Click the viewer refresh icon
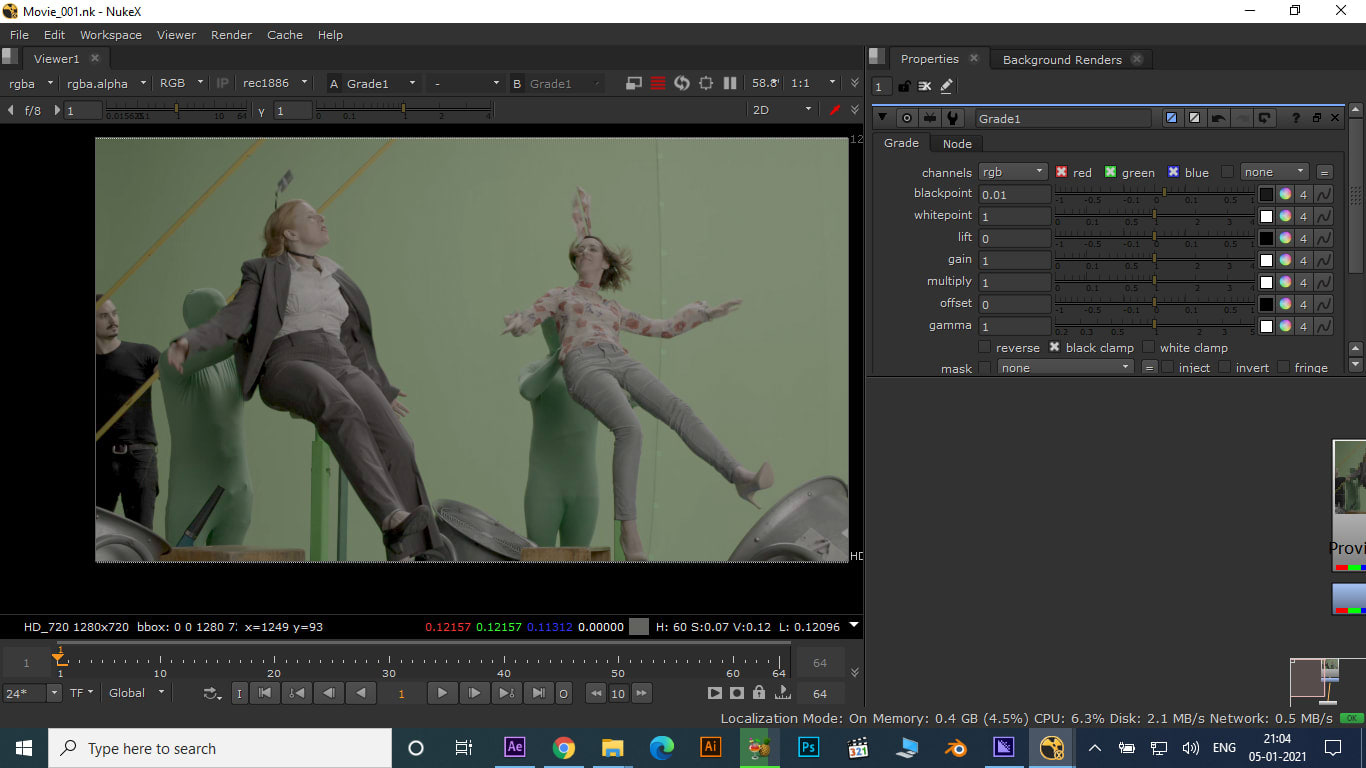The image size is (1366, 768). [x=682, y=83]
